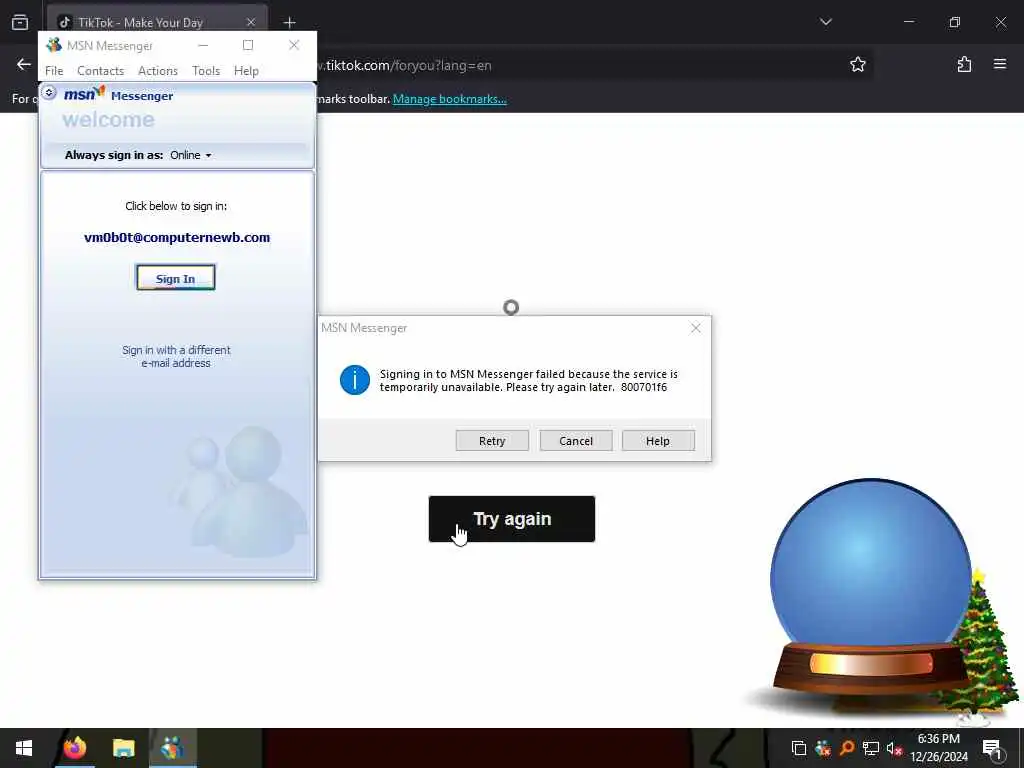The image size is (1024, 768).
Task: Click the MSN Messenger taskbar icon
Action: click(172, 748)
